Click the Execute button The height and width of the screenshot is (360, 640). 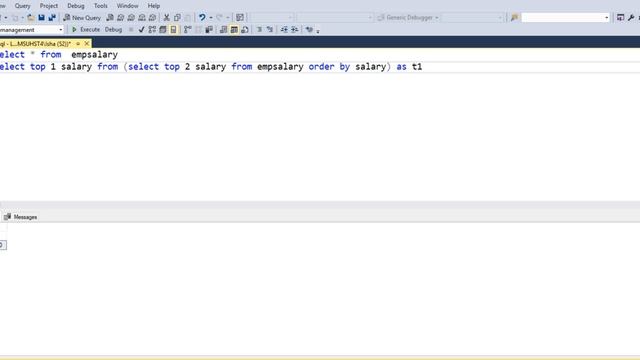86,29
